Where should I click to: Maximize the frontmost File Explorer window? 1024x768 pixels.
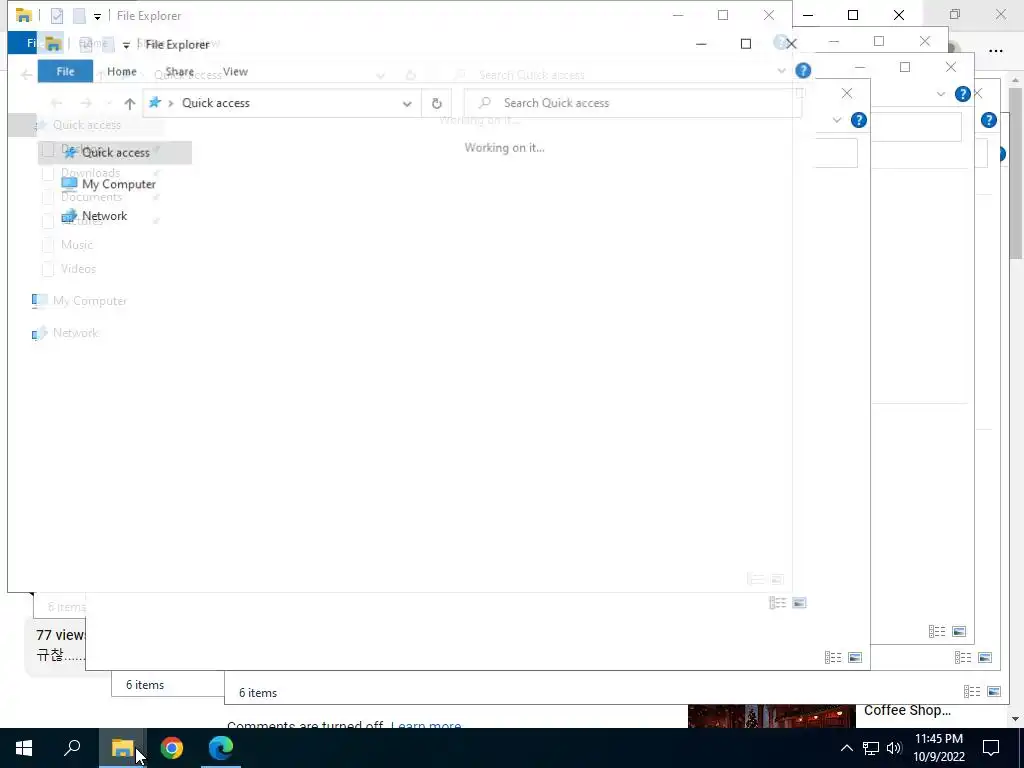[746, 44]
